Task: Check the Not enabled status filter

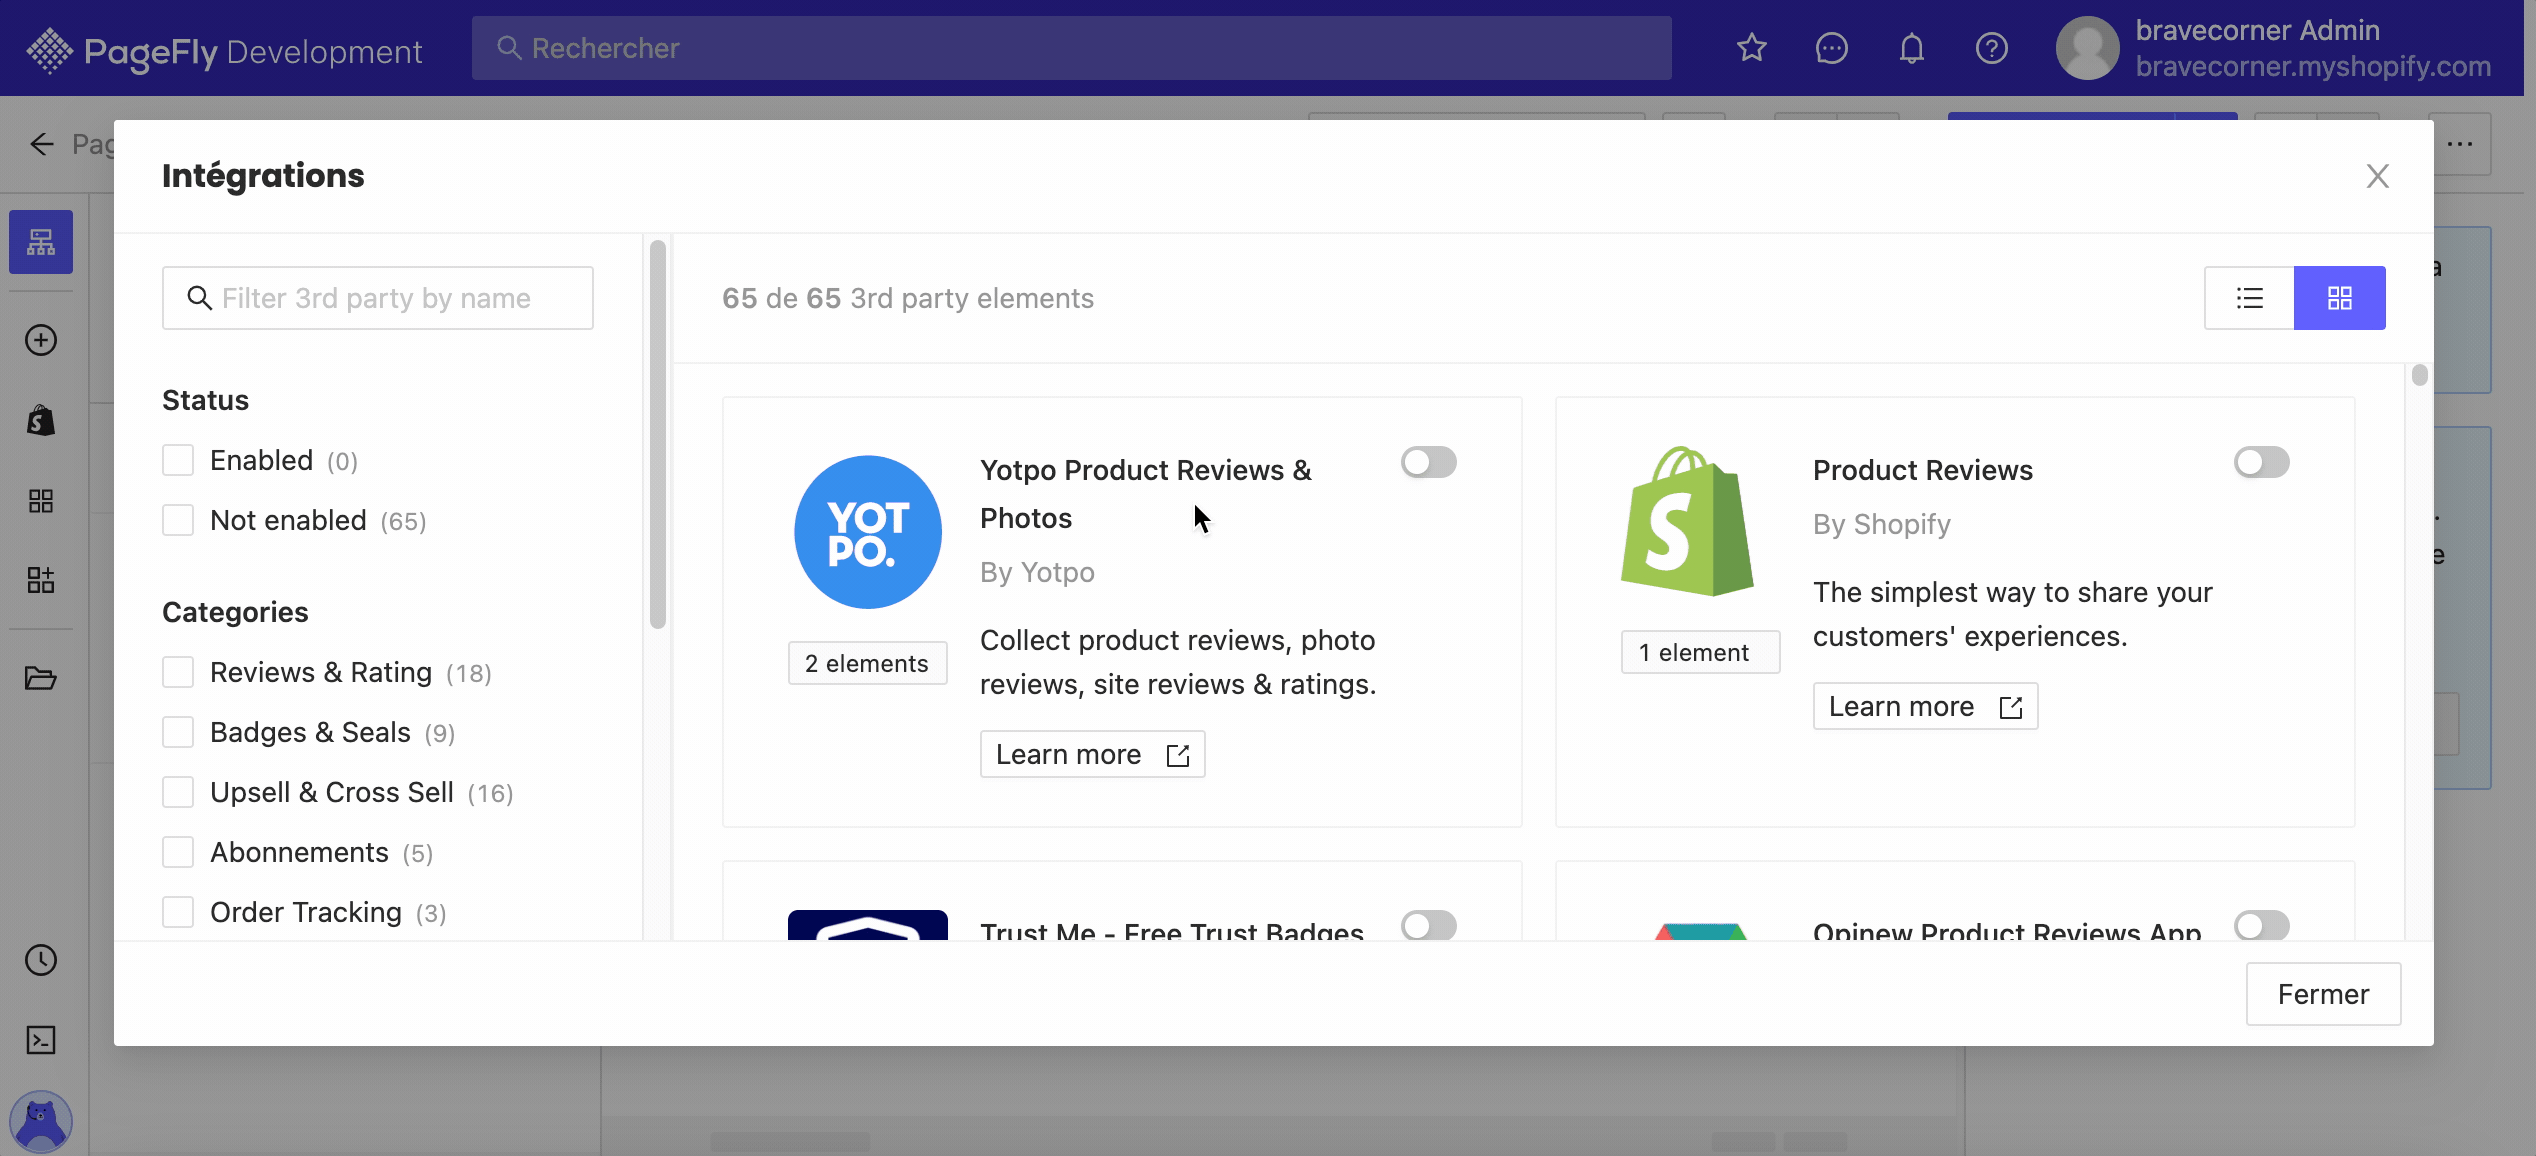Action: [x=178, y=520]
